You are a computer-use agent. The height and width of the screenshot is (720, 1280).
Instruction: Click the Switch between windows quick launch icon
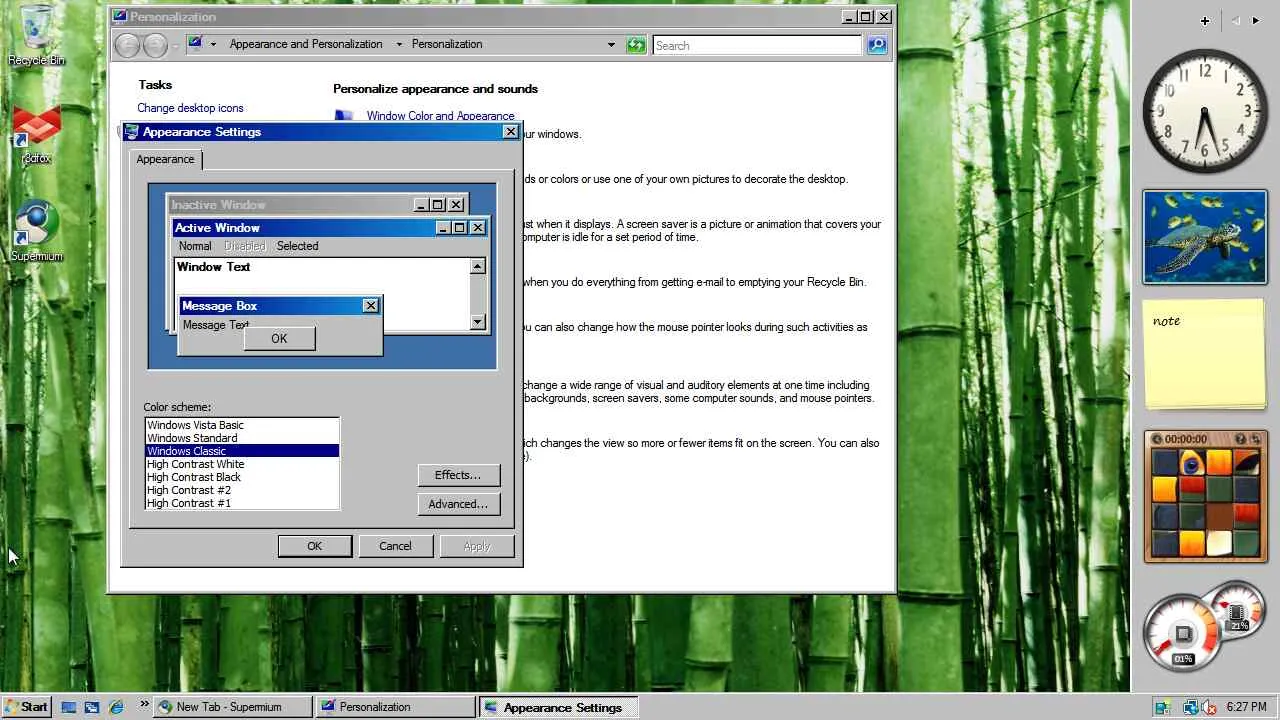point(92,707)
